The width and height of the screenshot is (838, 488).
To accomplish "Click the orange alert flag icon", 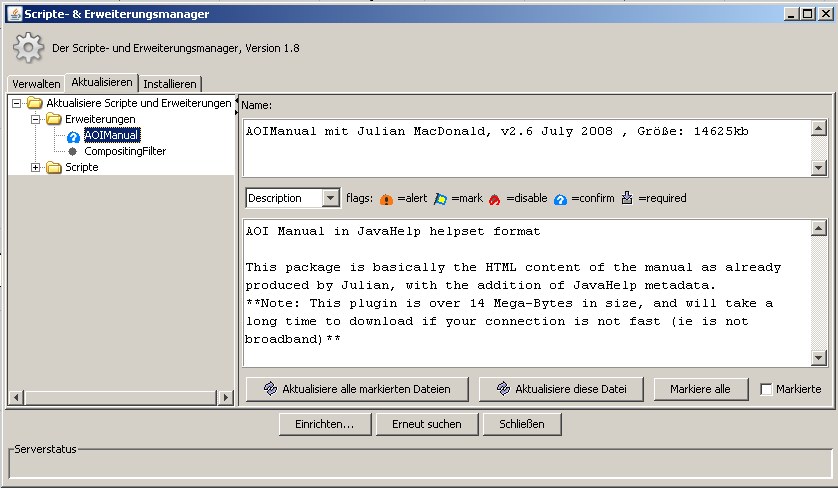I will pos(386,199).
